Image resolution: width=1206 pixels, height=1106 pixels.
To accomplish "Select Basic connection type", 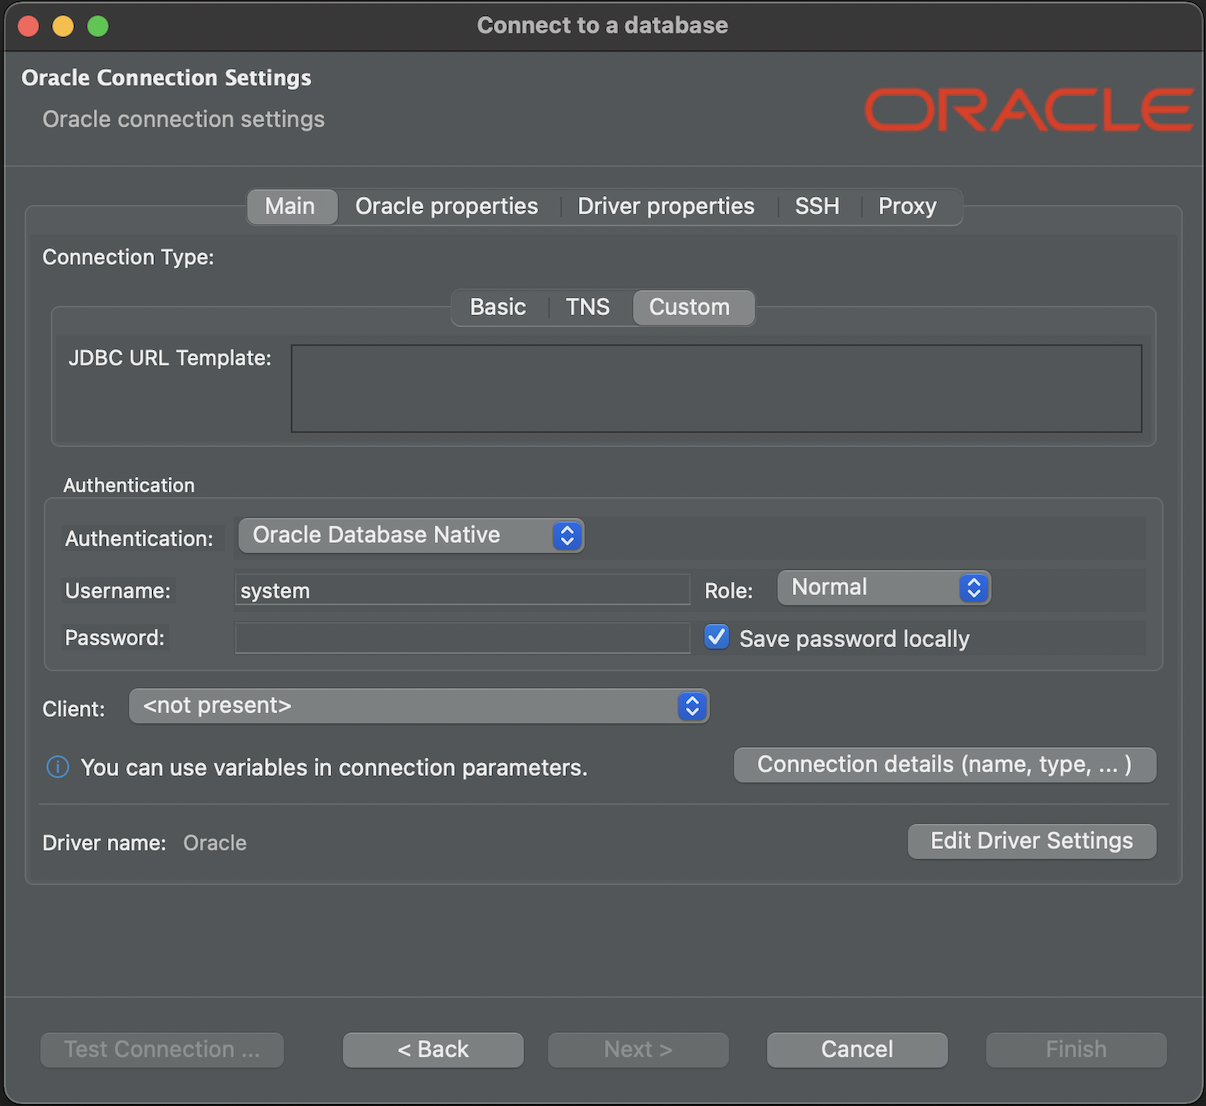I will (498, 307).
